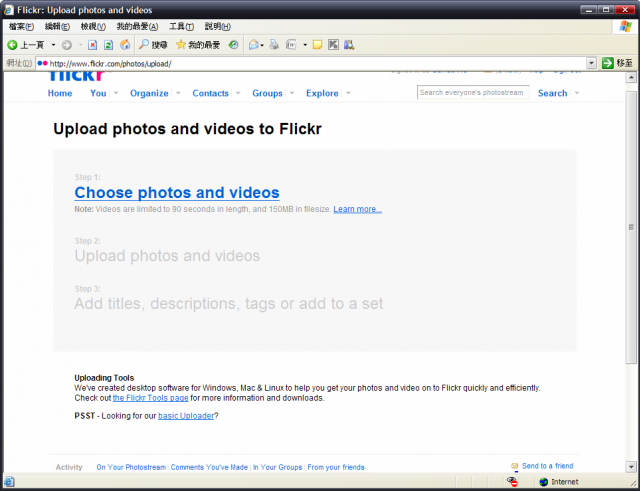Click the Windows flag logo in menu bar
640x491 pixels.
tap(625, 27)
